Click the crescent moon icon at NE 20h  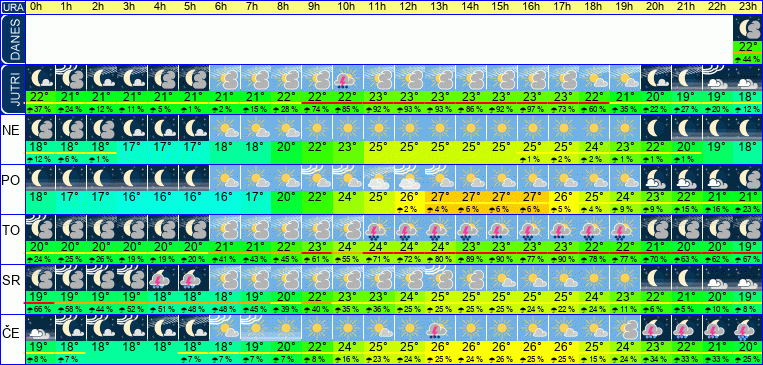[x=655, y=128]
